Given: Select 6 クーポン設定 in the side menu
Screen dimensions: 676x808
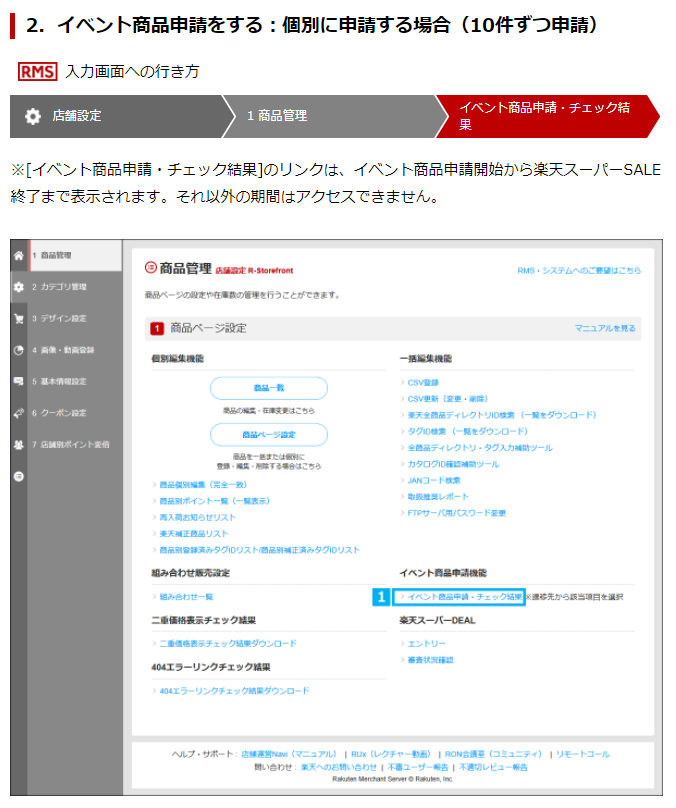Looking at the screenshot, I should coord(75,413).
